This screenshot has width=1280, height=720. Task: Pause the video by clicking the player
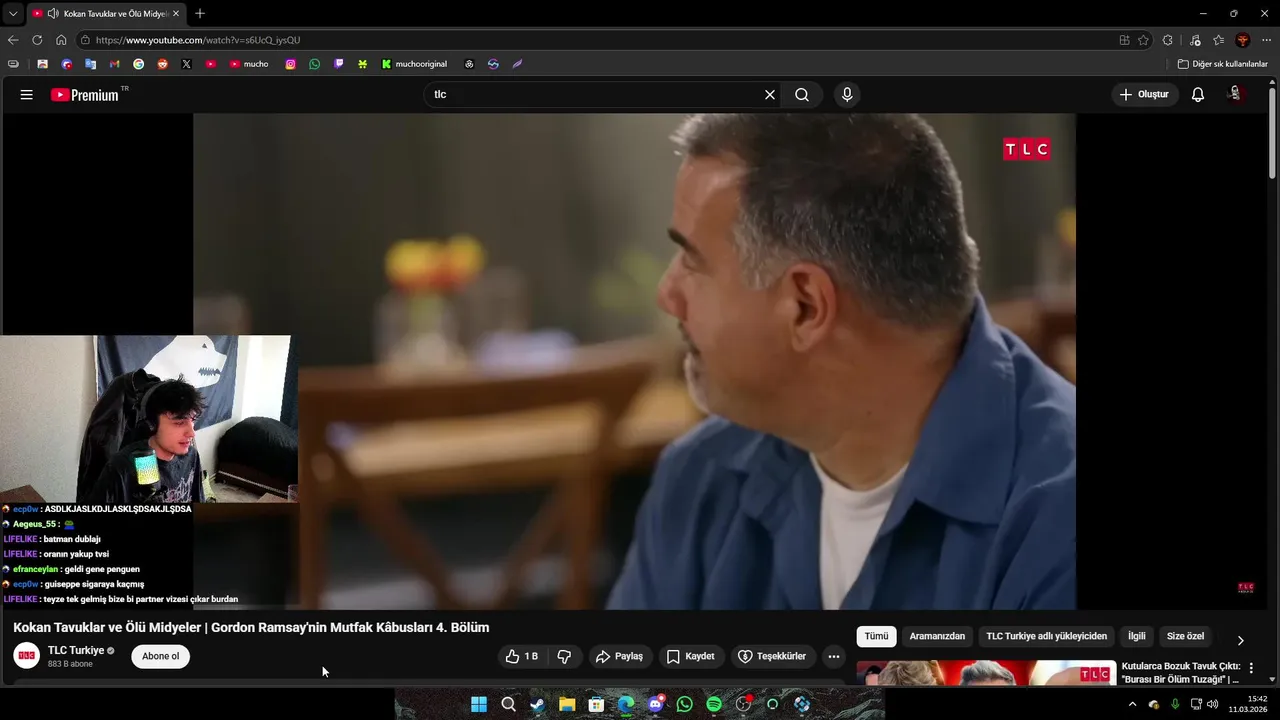point(634,360)
